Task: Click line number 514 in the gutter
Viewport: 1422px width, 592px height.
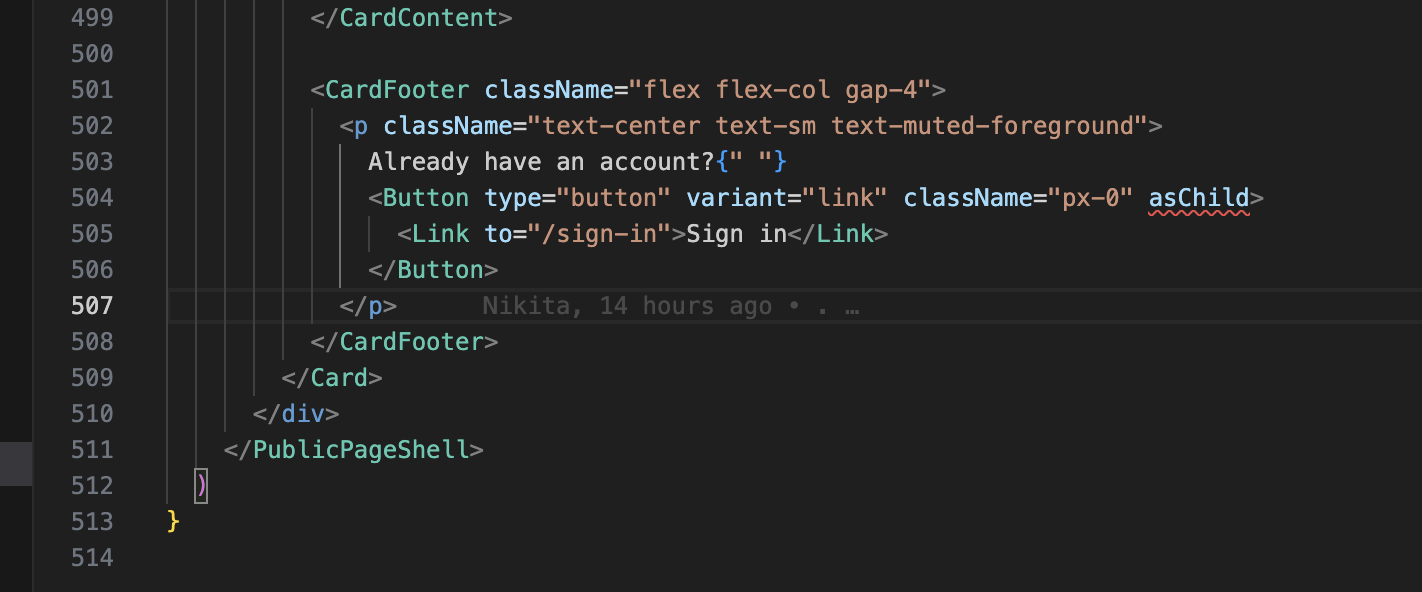Action: [x=92, y=558]
